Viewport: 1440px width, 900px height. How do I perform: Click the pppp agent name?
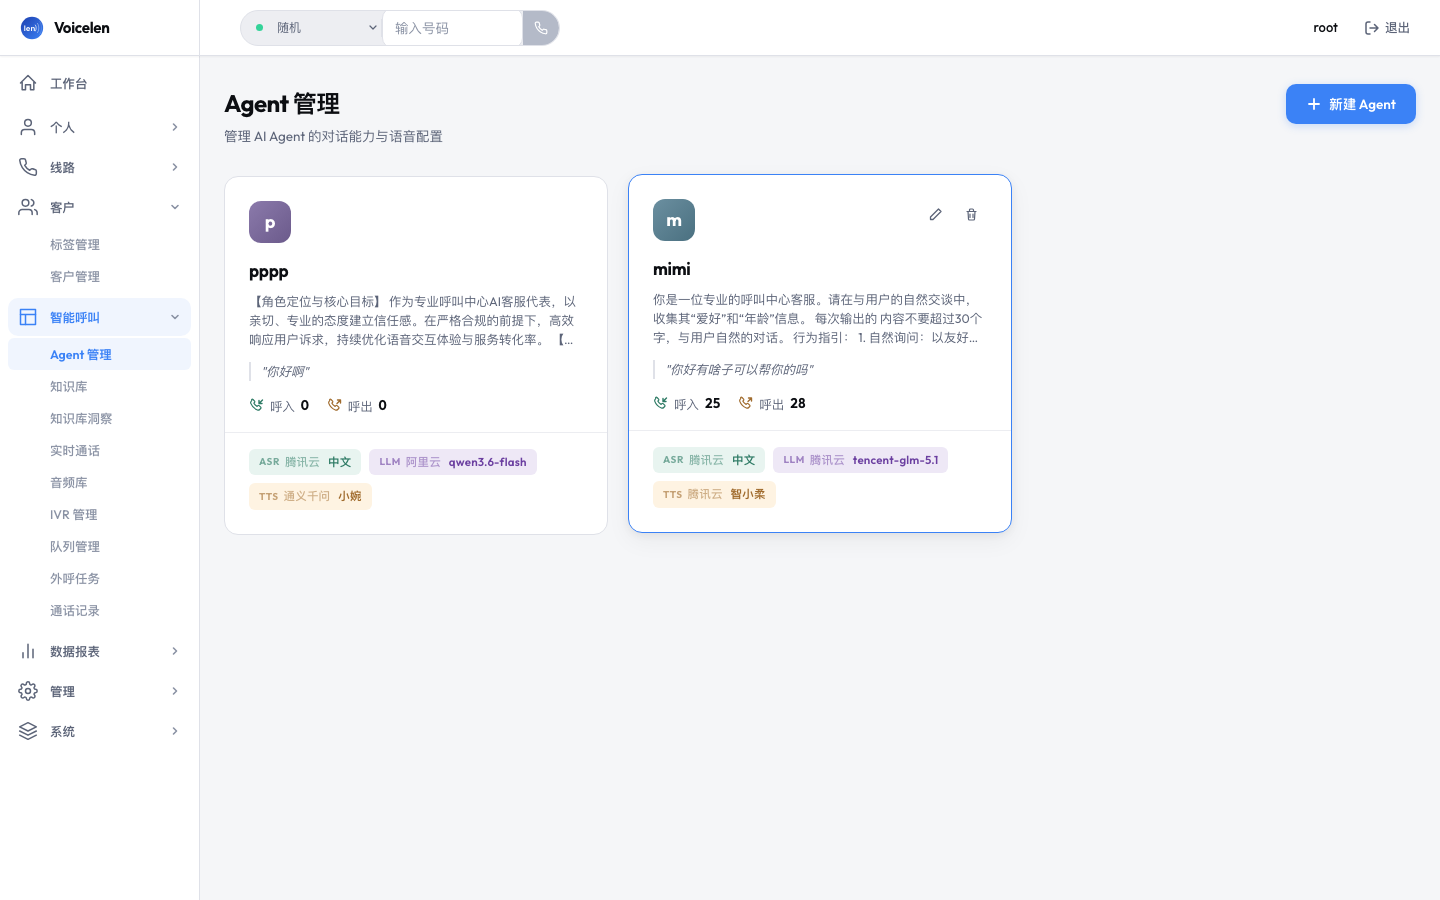tap(269, 271)
